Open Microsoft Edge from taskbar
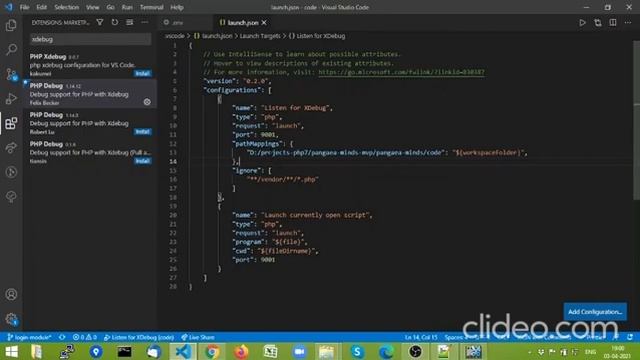640x360 pixels. coord(386,351)
